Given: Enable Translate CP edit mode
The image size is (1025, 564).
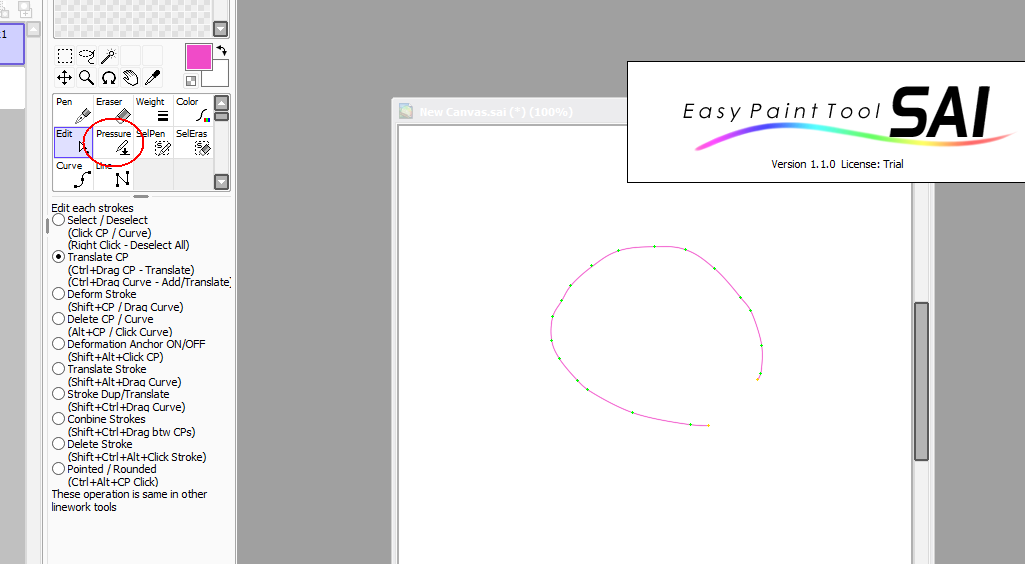Looking at the screenshot, I should (x=59, y=257).
